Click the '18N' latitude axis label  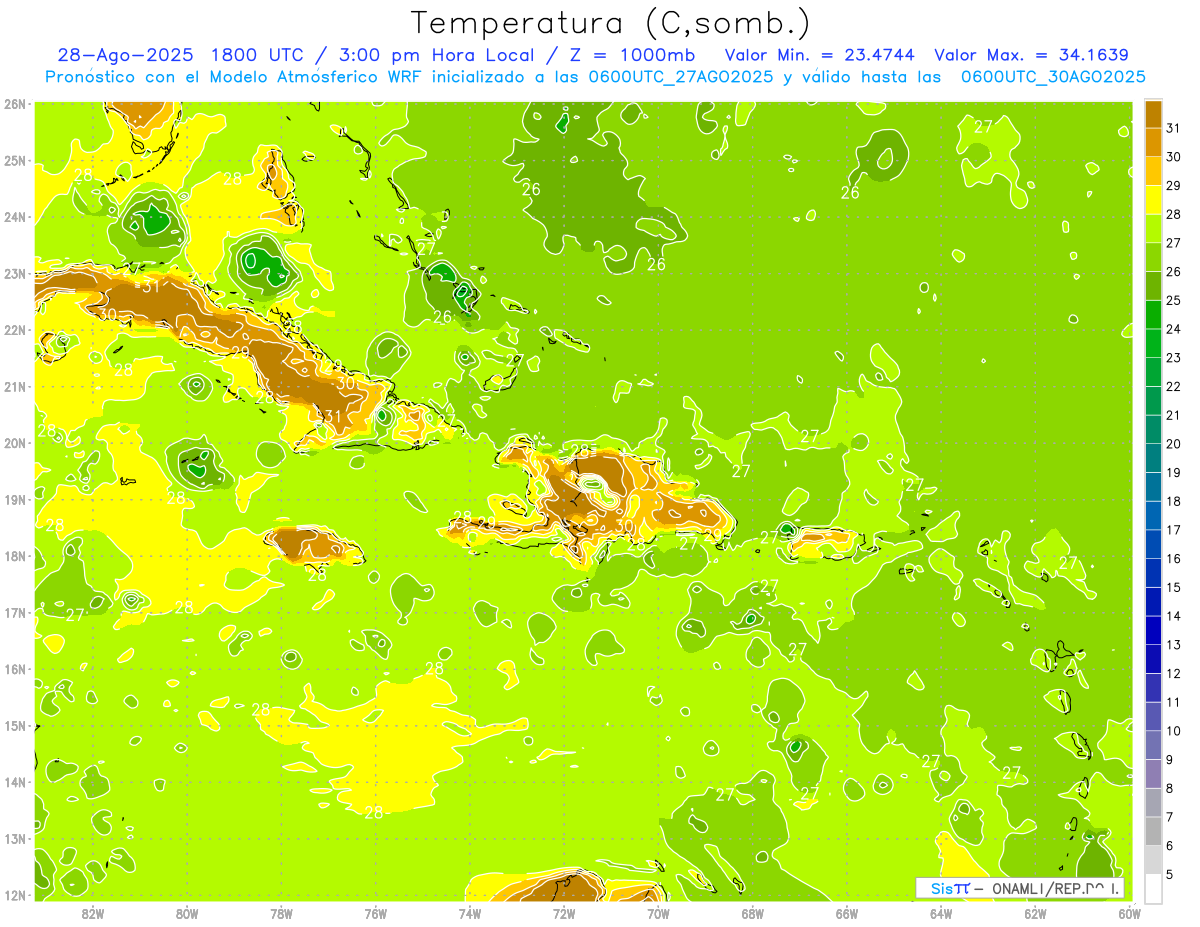[x=15, y=556]
